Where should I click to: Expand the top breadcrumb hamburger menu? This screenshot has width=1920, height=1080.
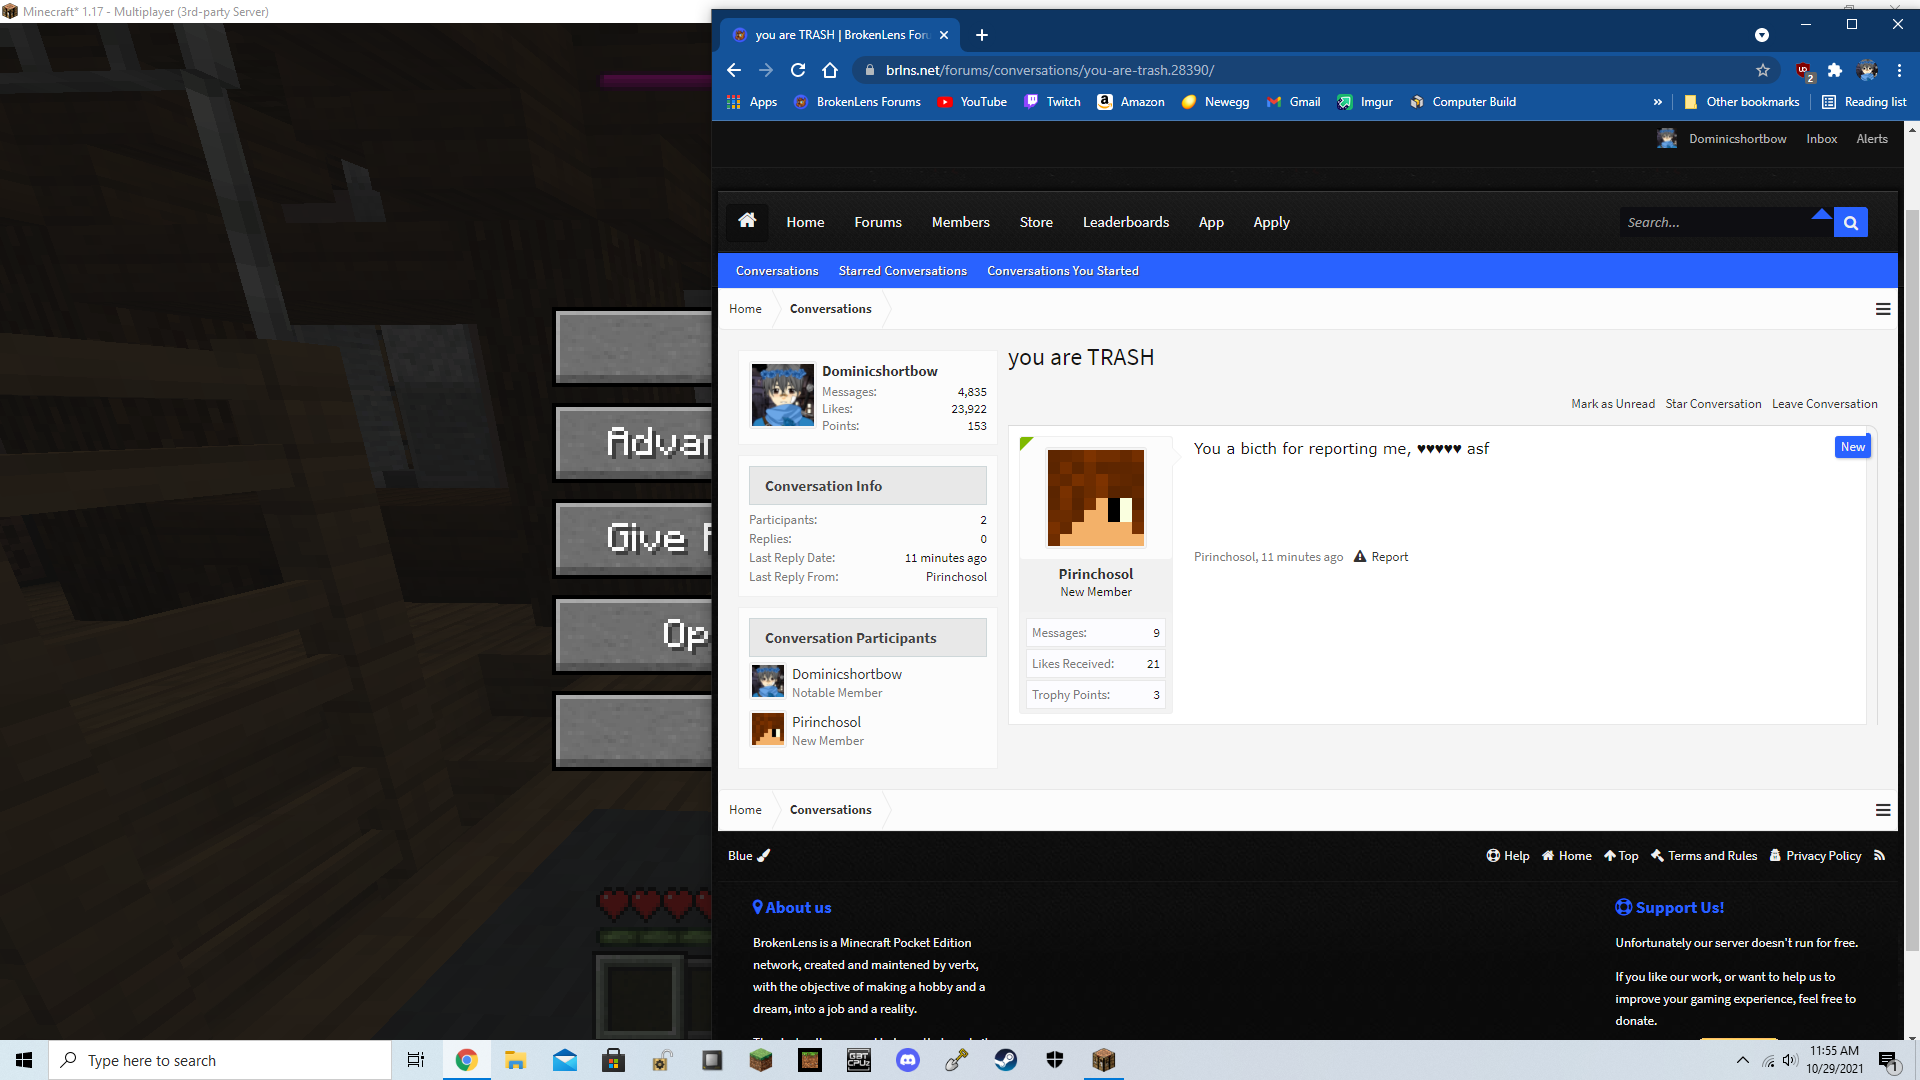1883,309
